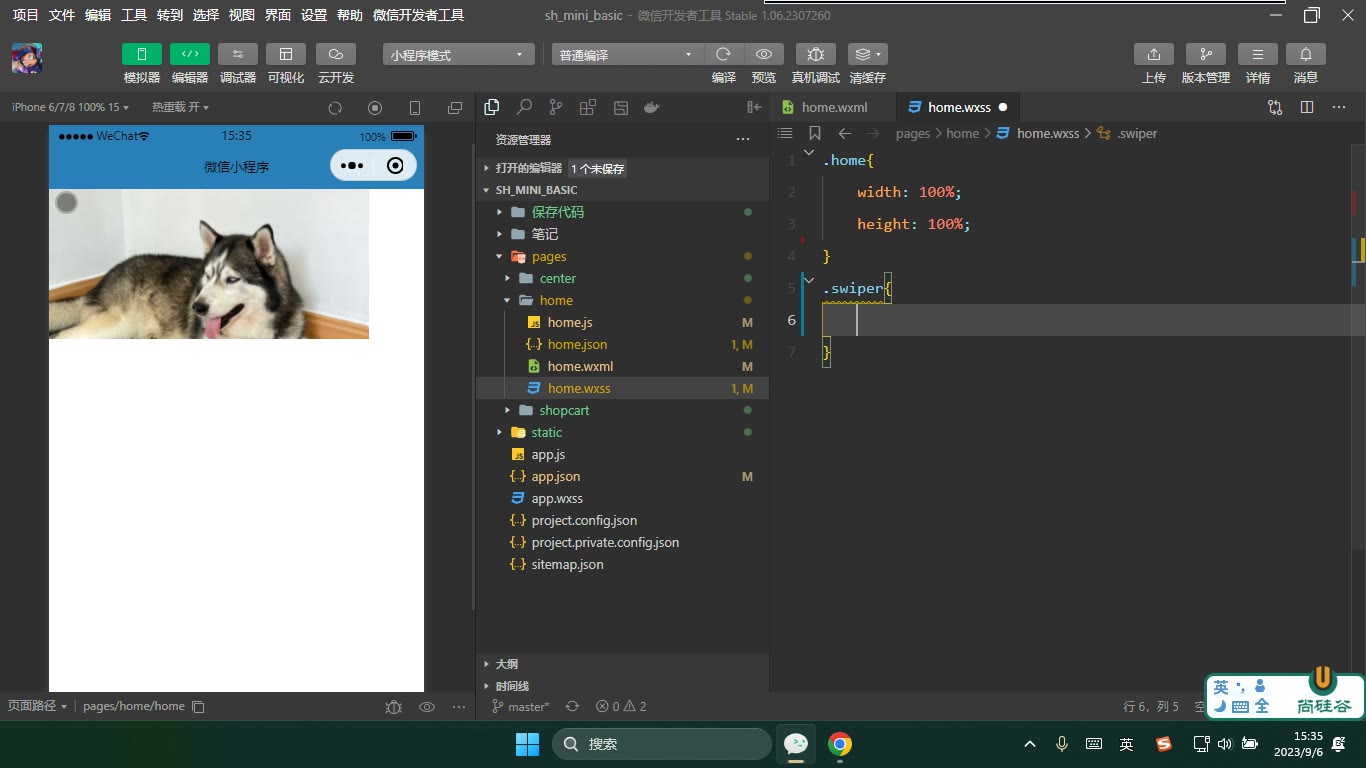
Task: Expand the 保存代码 folder
Action: [x=622, y=212]
